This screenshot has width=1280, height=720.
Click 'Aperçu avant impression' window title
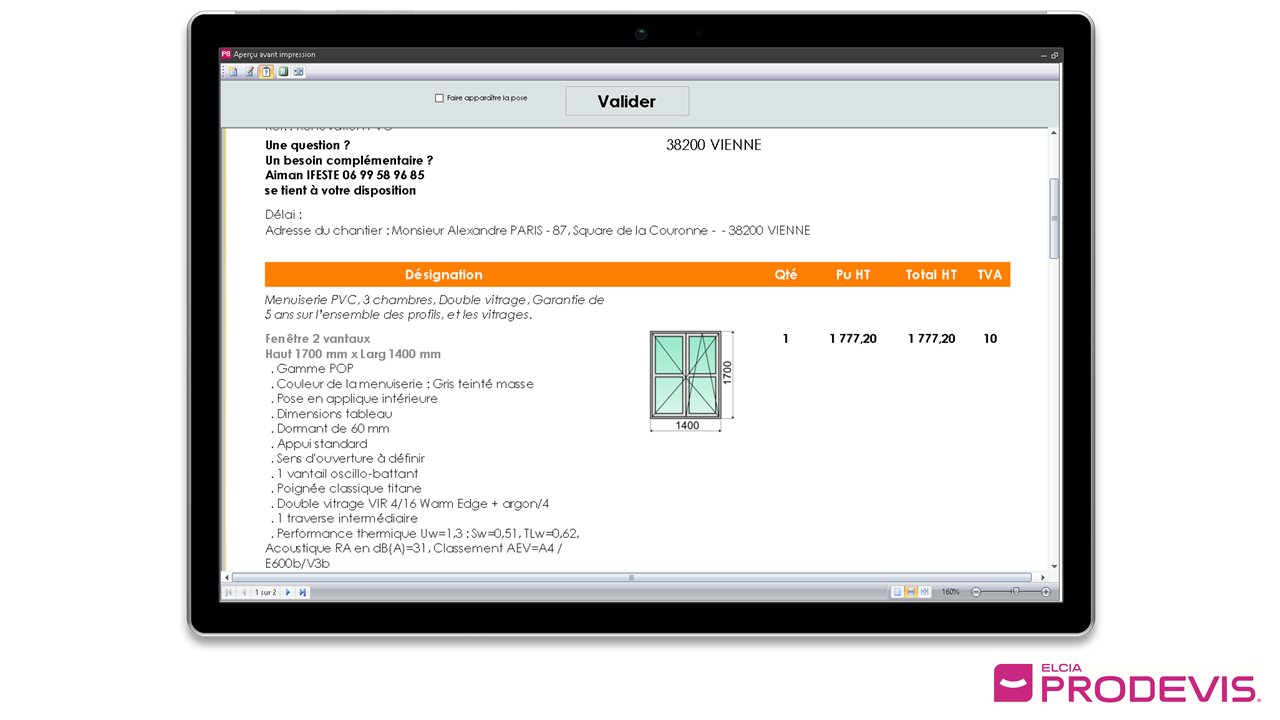275,55
